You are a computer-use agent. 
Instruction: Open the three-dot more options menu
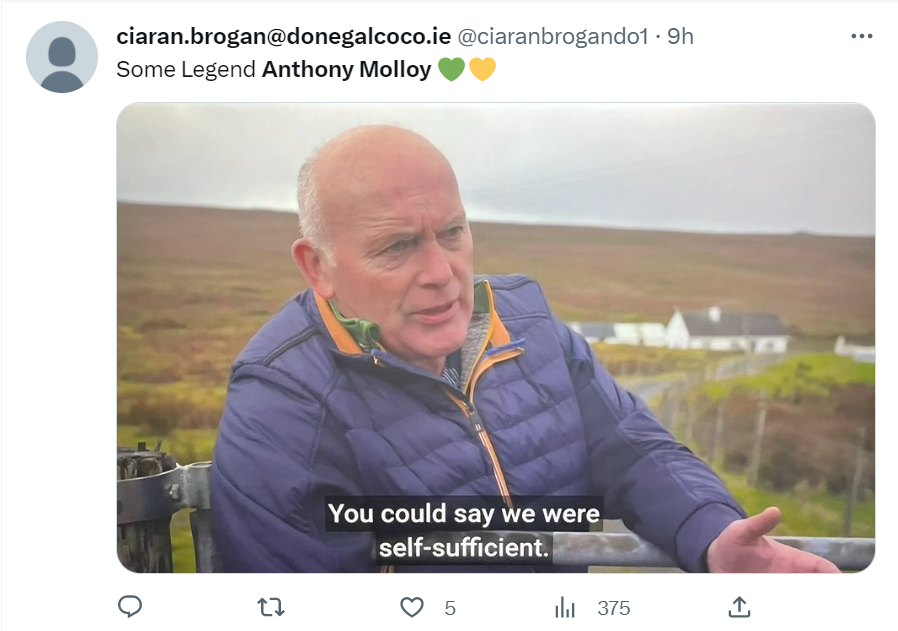861,36
